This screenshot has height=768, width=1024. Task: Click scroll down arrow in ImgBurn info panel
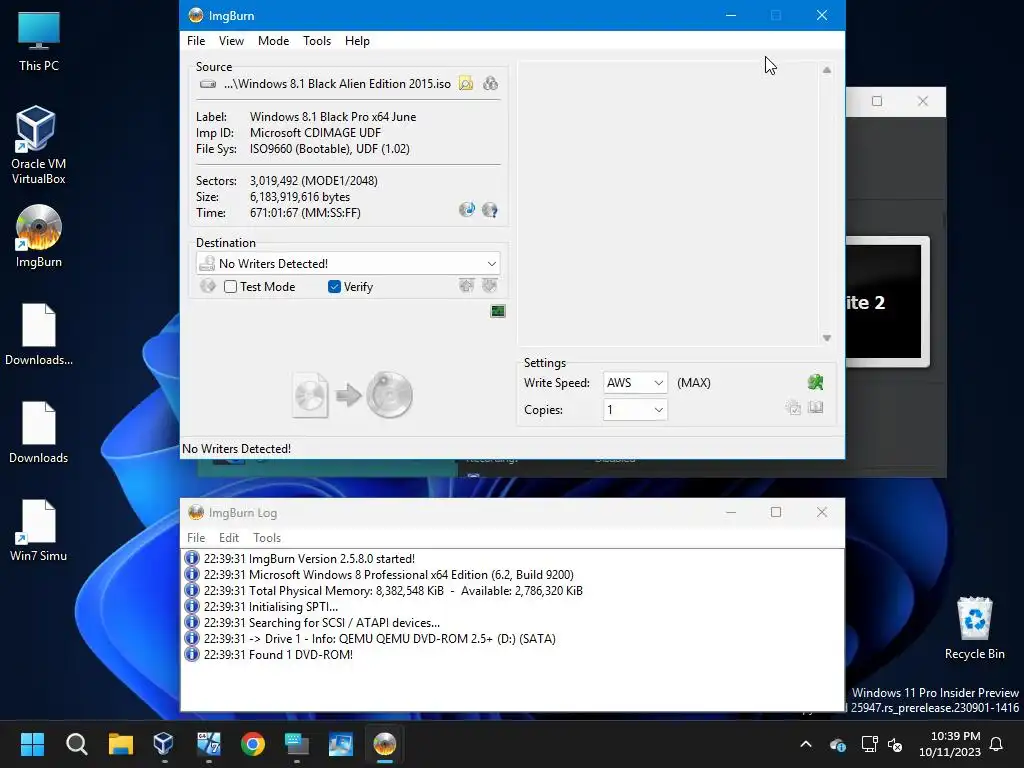[827, 338]
